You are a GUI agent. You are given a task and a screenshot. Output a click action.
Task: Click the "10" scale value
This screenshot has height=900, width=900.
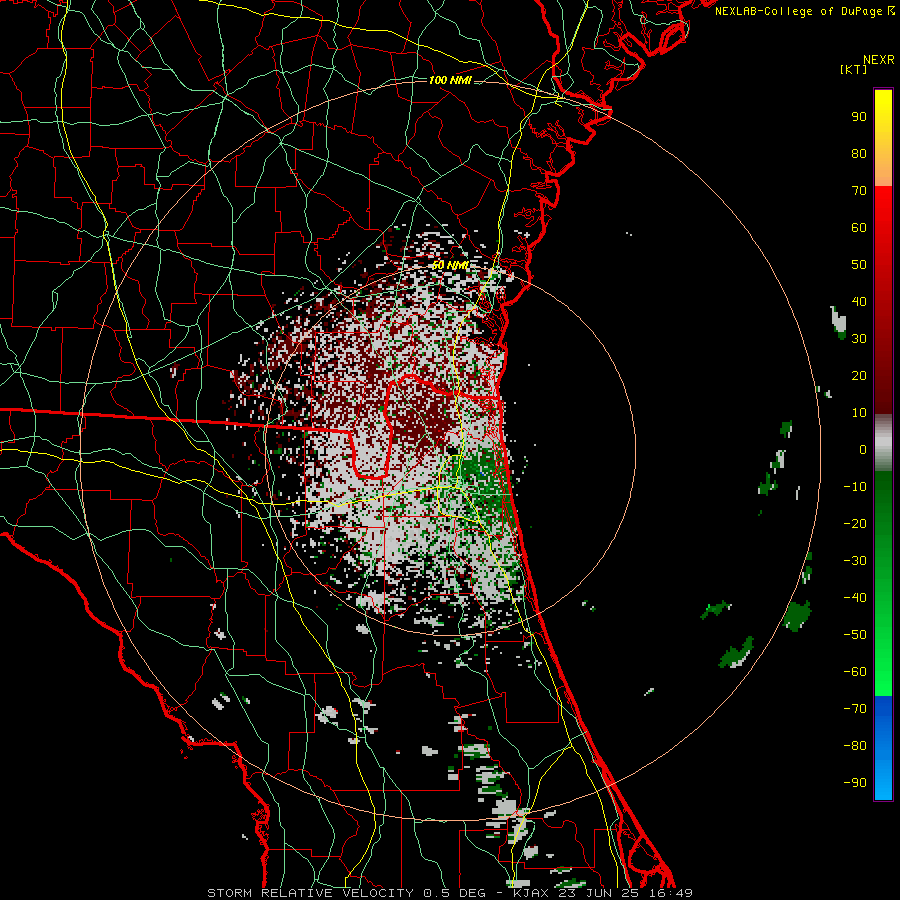tap(859, 413)
